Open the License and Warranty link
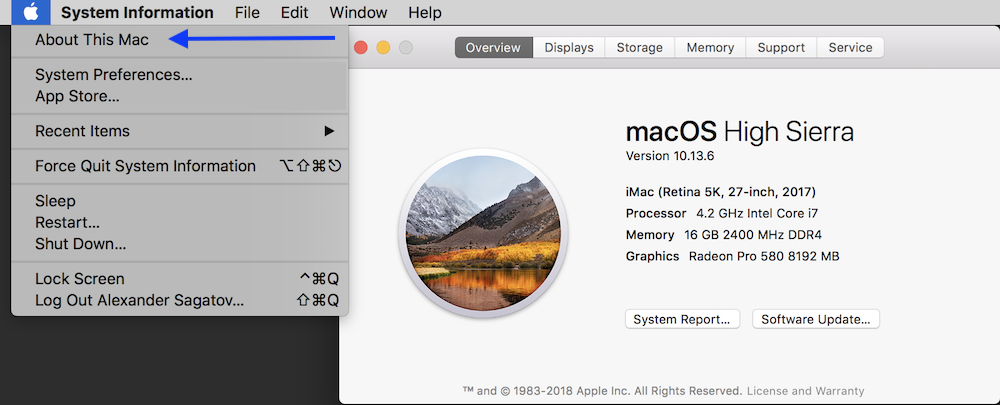Screen dimensions: 1000x405 [x=805, y=391]
